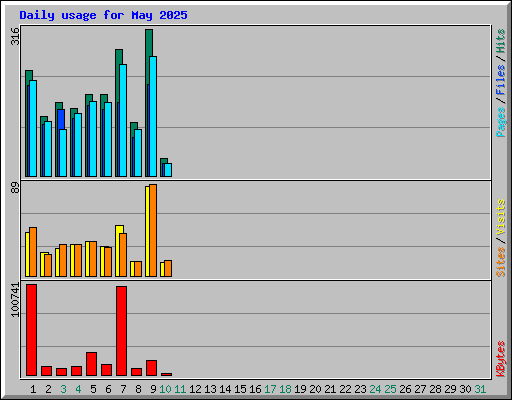Click the tall red KBytes bar for day 1
The width and height of the screenshot is (512, 400).
click(31, 330)
